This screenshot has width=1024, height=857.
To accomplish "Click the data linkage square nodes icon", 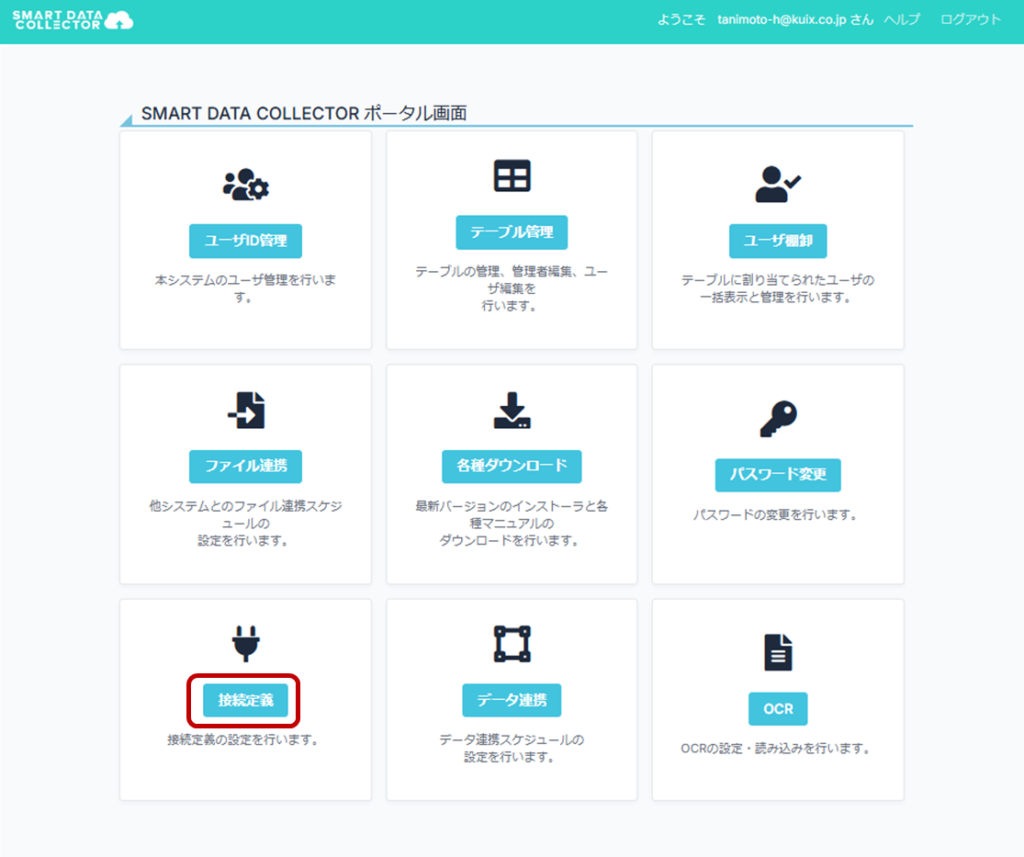I will 512,643.
